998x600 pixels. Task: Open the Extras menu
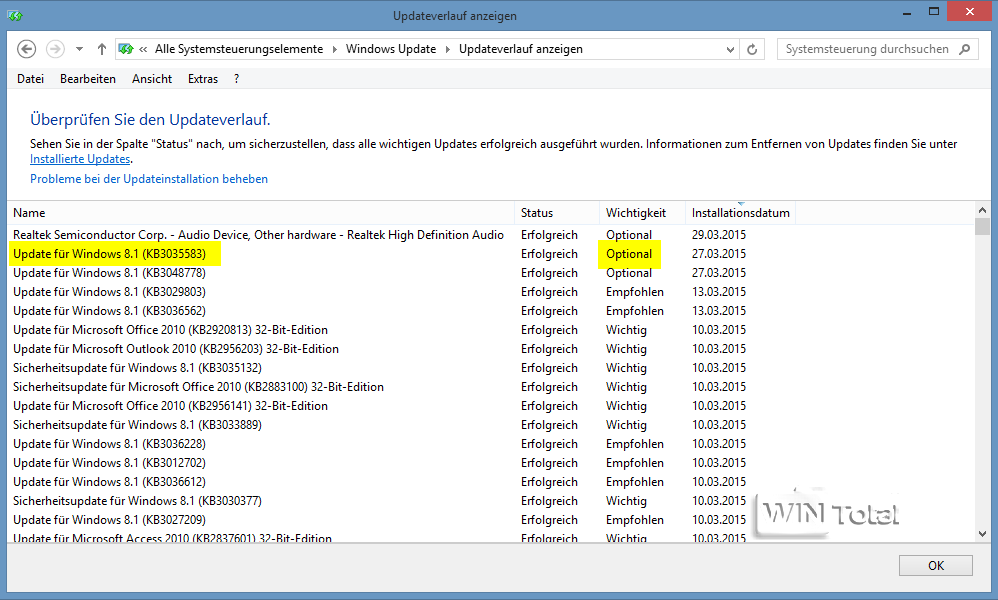tap(203, 79)
